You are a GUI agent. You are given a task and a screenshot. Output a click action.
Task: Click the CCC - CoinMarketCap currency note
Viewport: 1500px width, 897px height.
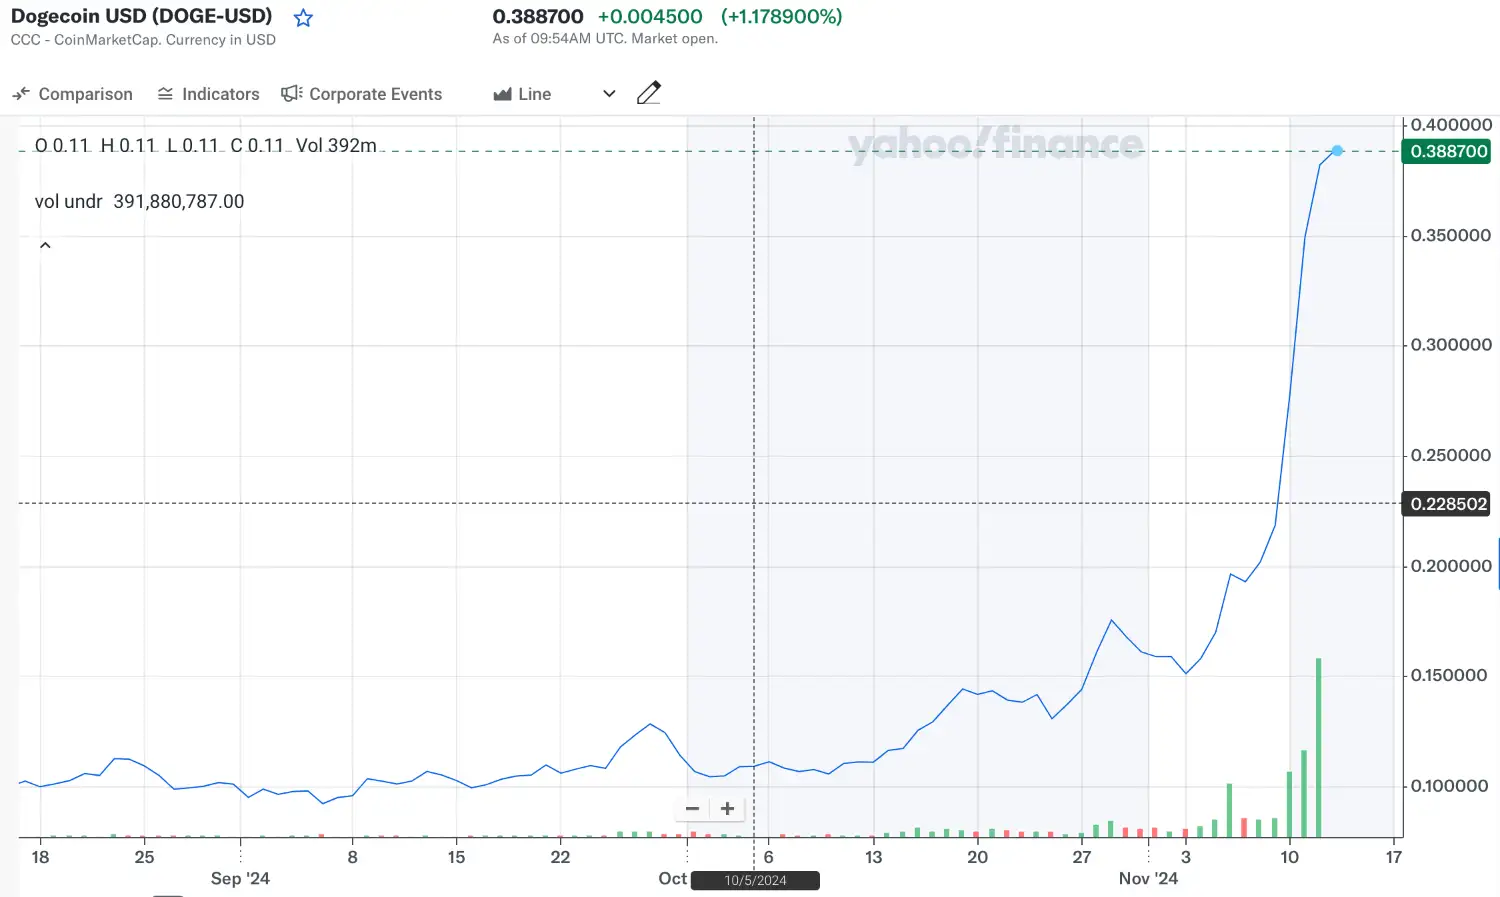143,40
